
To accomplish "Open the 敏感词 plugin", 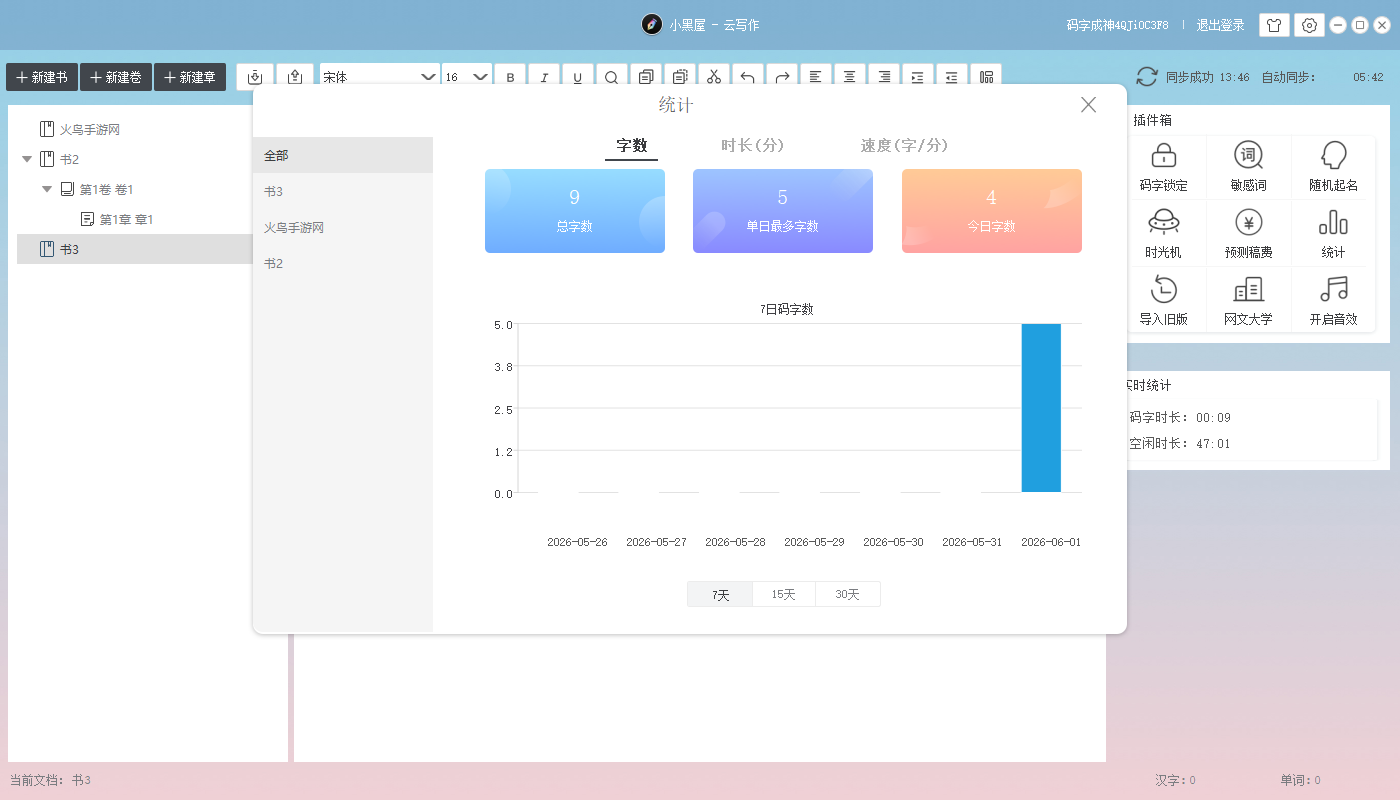I will pos(1249,167).
